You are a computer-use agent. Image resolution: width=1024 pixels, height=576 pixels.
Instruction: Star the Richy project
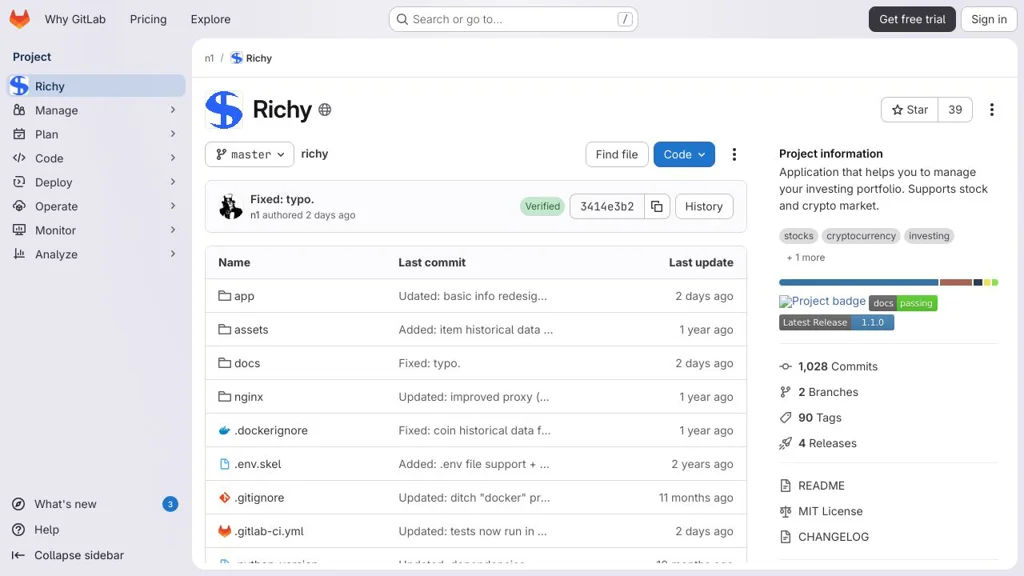click(x=910, y=110)
